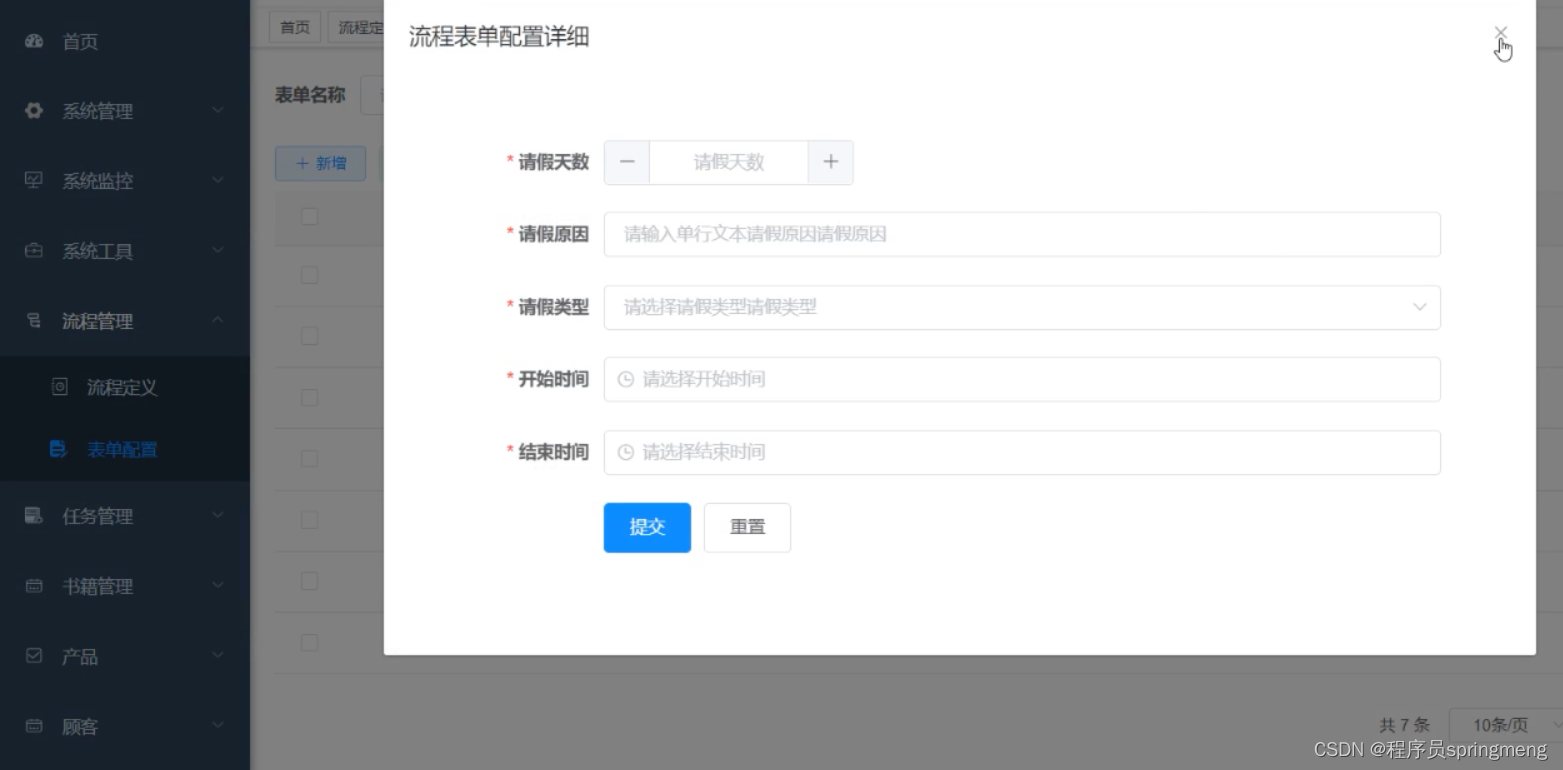Click the 请假原因 field label
The height and width of the screenshot is (770, 1563).
pos(553,234)
